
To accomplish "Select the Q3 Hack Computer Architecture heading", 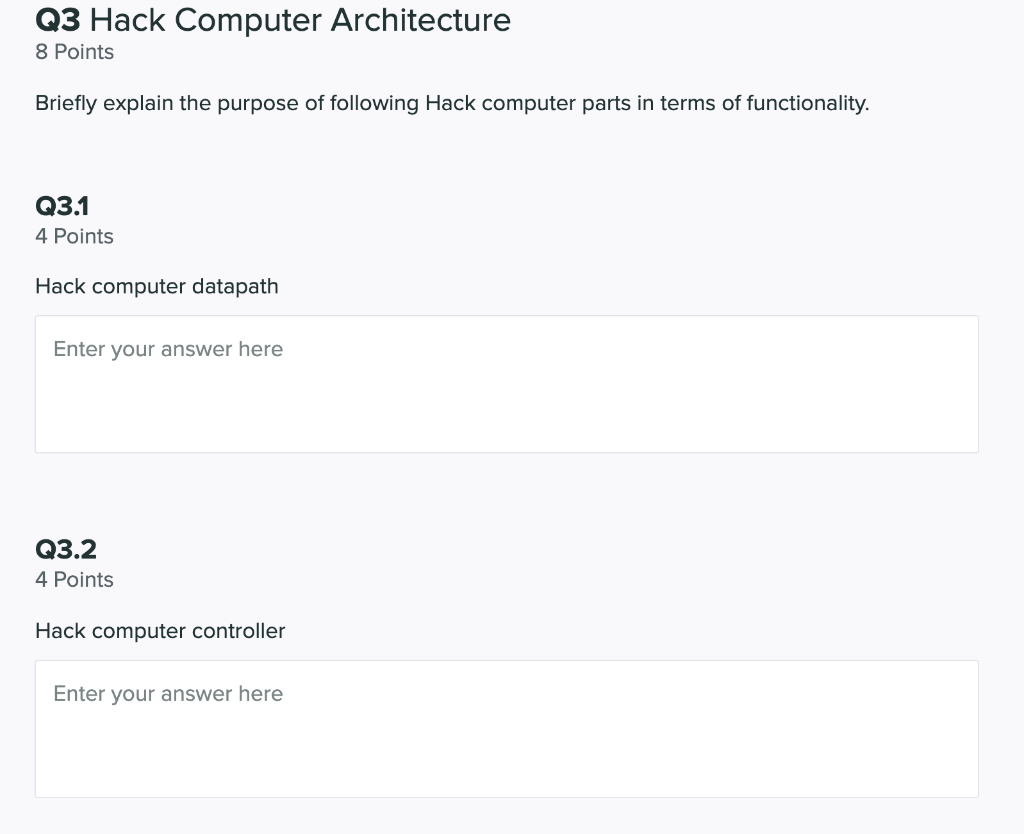I will pos(272,20).
